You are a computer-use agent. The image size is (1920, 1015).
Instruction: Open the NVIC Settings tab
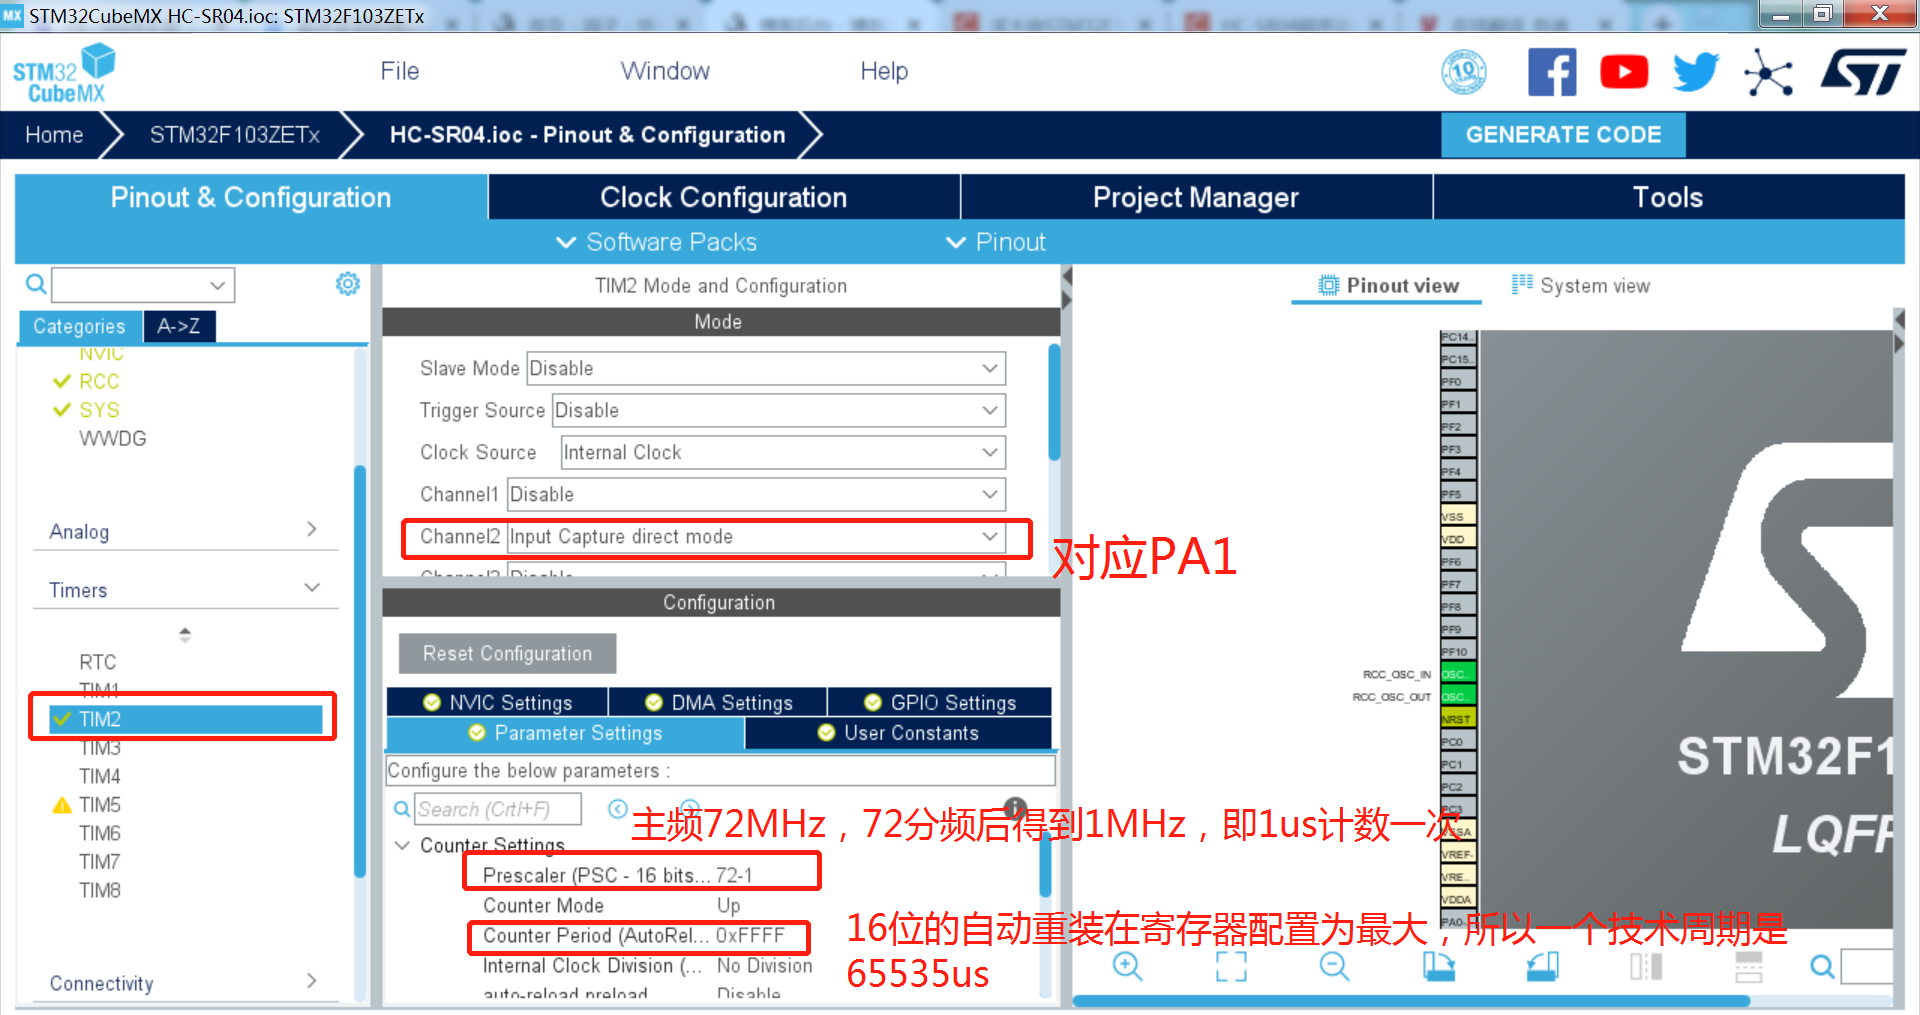[x=497, y=702]
